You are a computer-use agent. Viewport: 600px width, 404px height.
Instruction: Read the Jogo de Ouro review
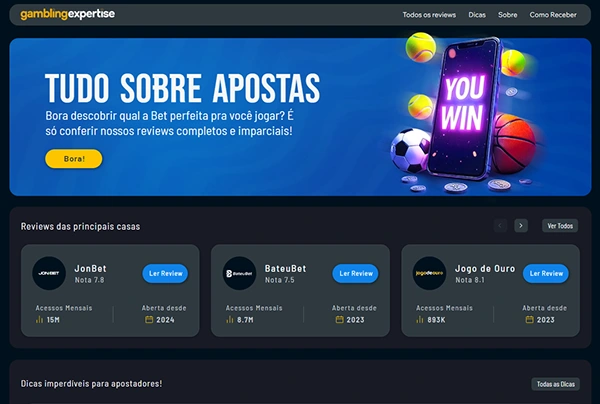click(x=546, y=274)
